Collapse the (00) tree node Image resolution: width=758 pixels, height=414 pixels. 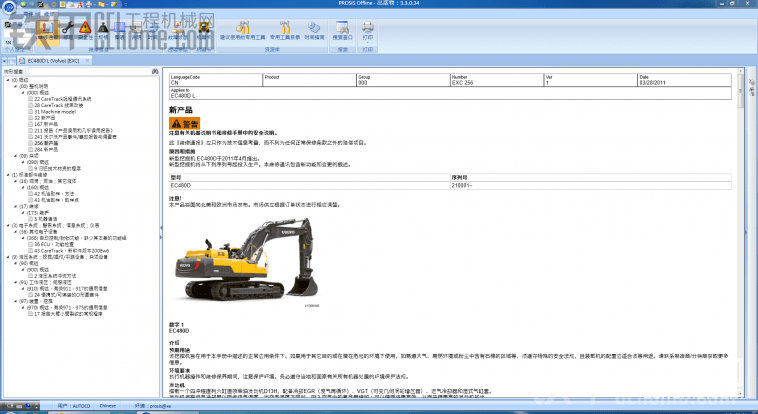coord(15,86)
